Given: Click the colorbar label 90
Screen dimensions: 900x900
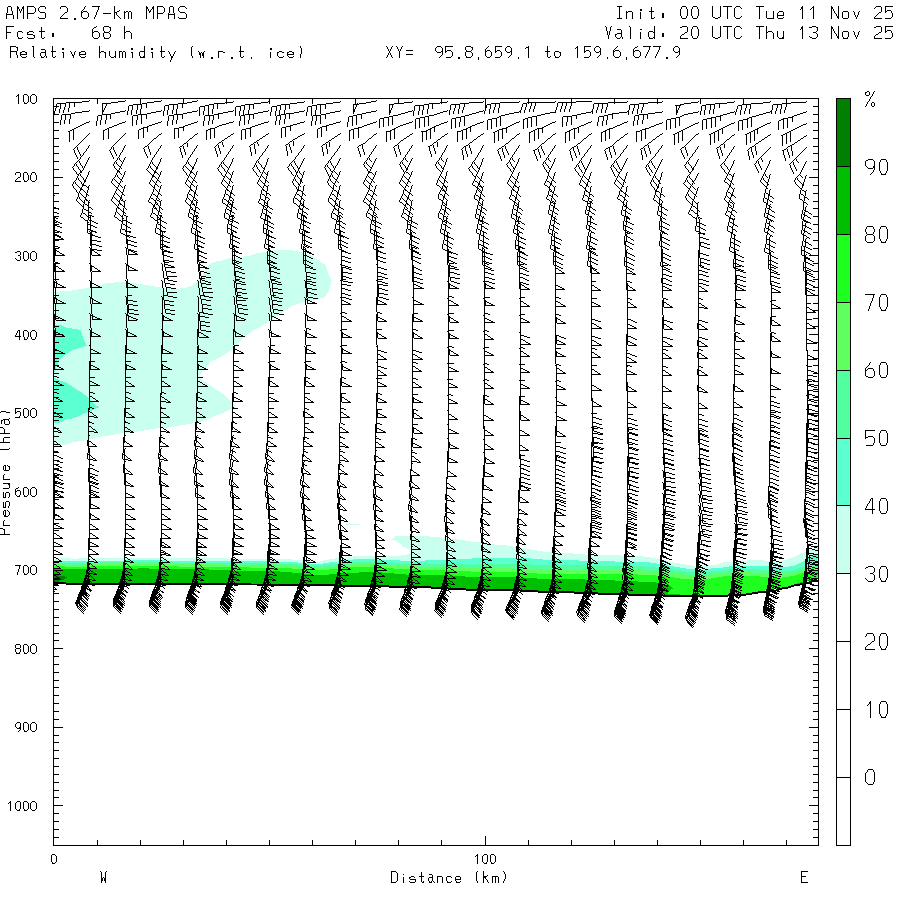Looking at the screenshot, I should tap(876, 167).
